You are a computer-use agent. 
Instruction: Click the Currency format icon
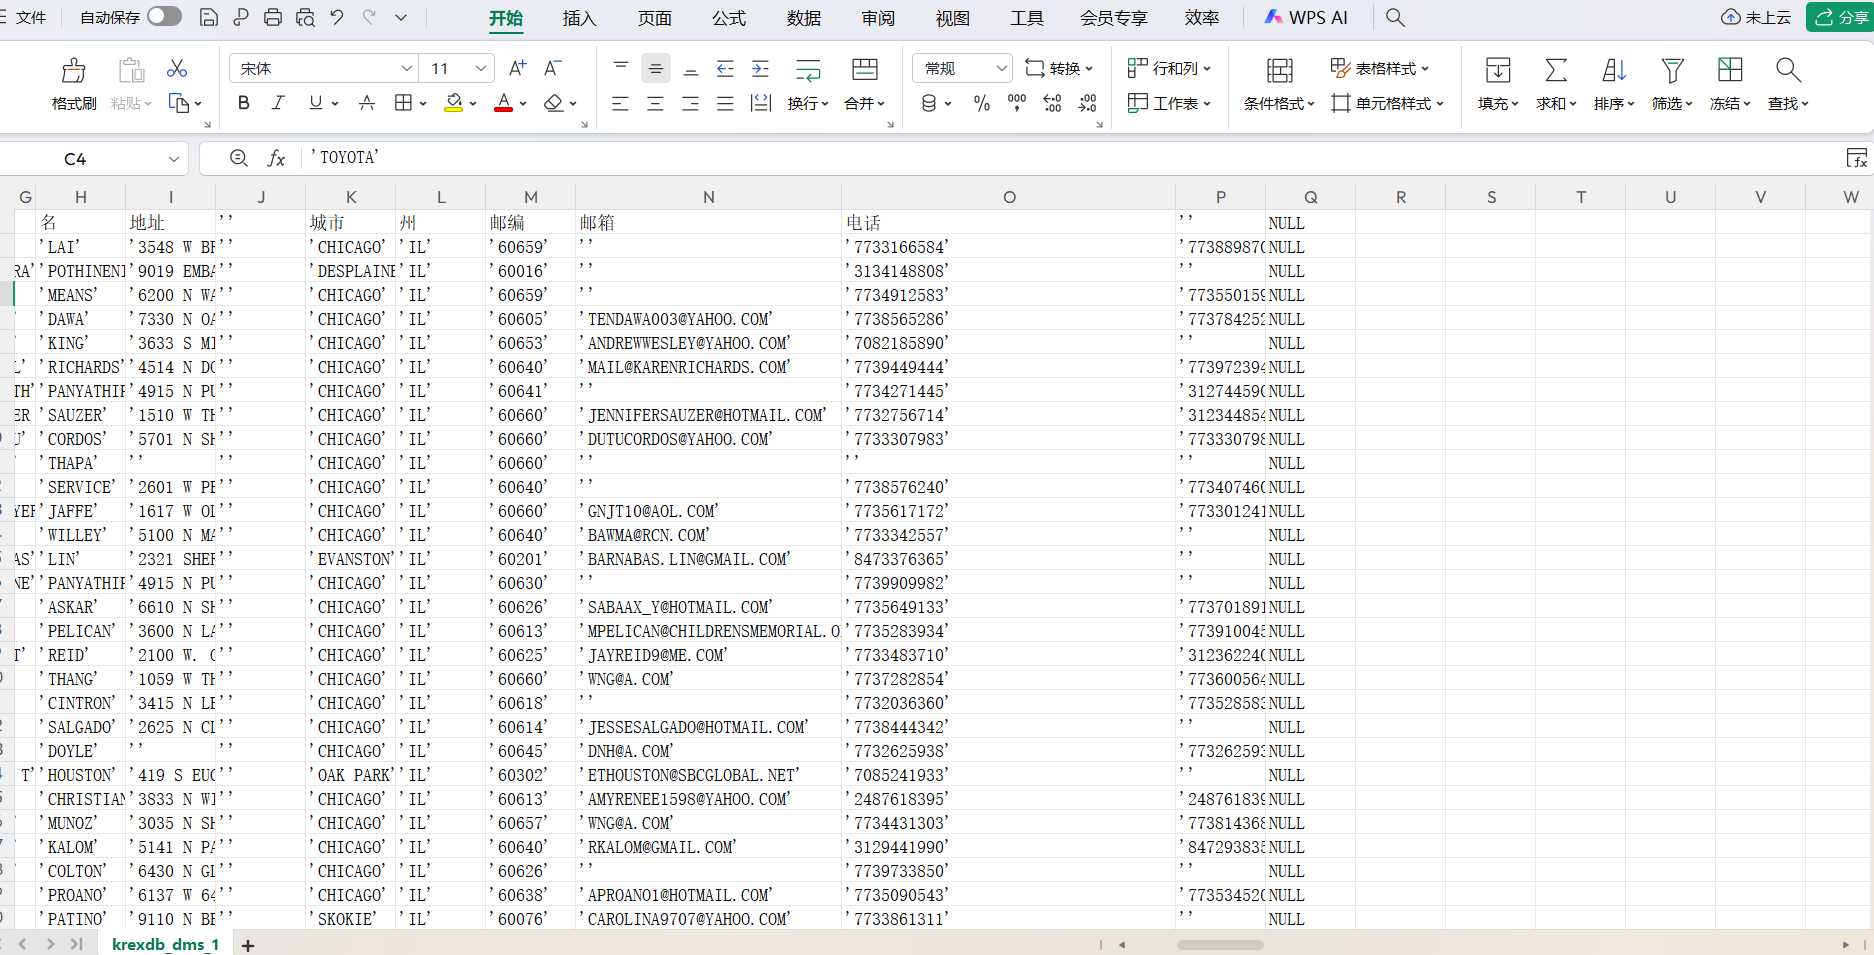929,103
